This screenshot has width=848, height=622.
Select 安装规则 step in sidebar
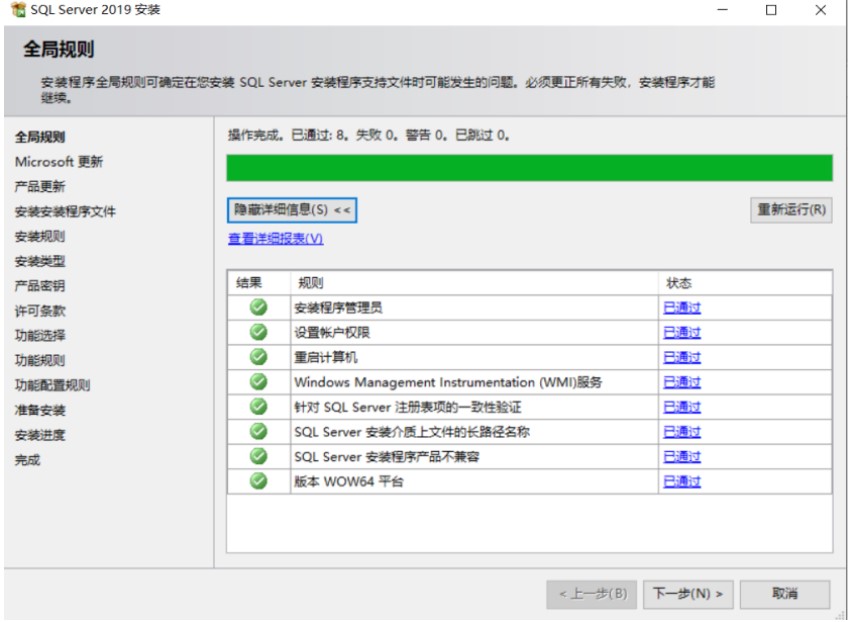tap(40, 236)
